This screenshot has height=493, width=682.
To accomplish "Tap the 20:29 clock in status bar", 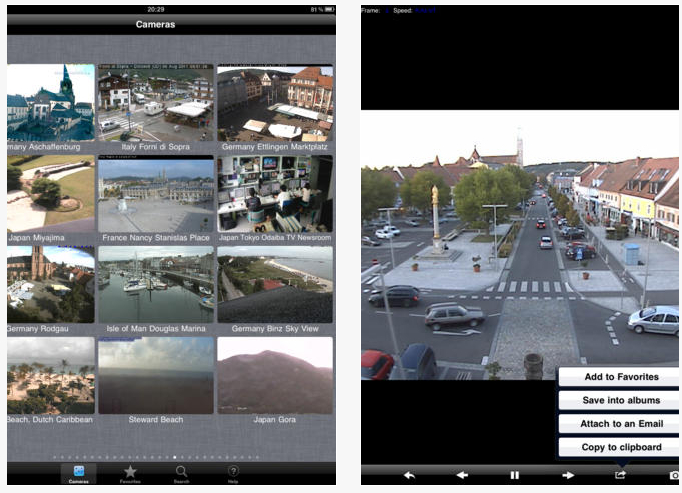I will pos(156,9).
